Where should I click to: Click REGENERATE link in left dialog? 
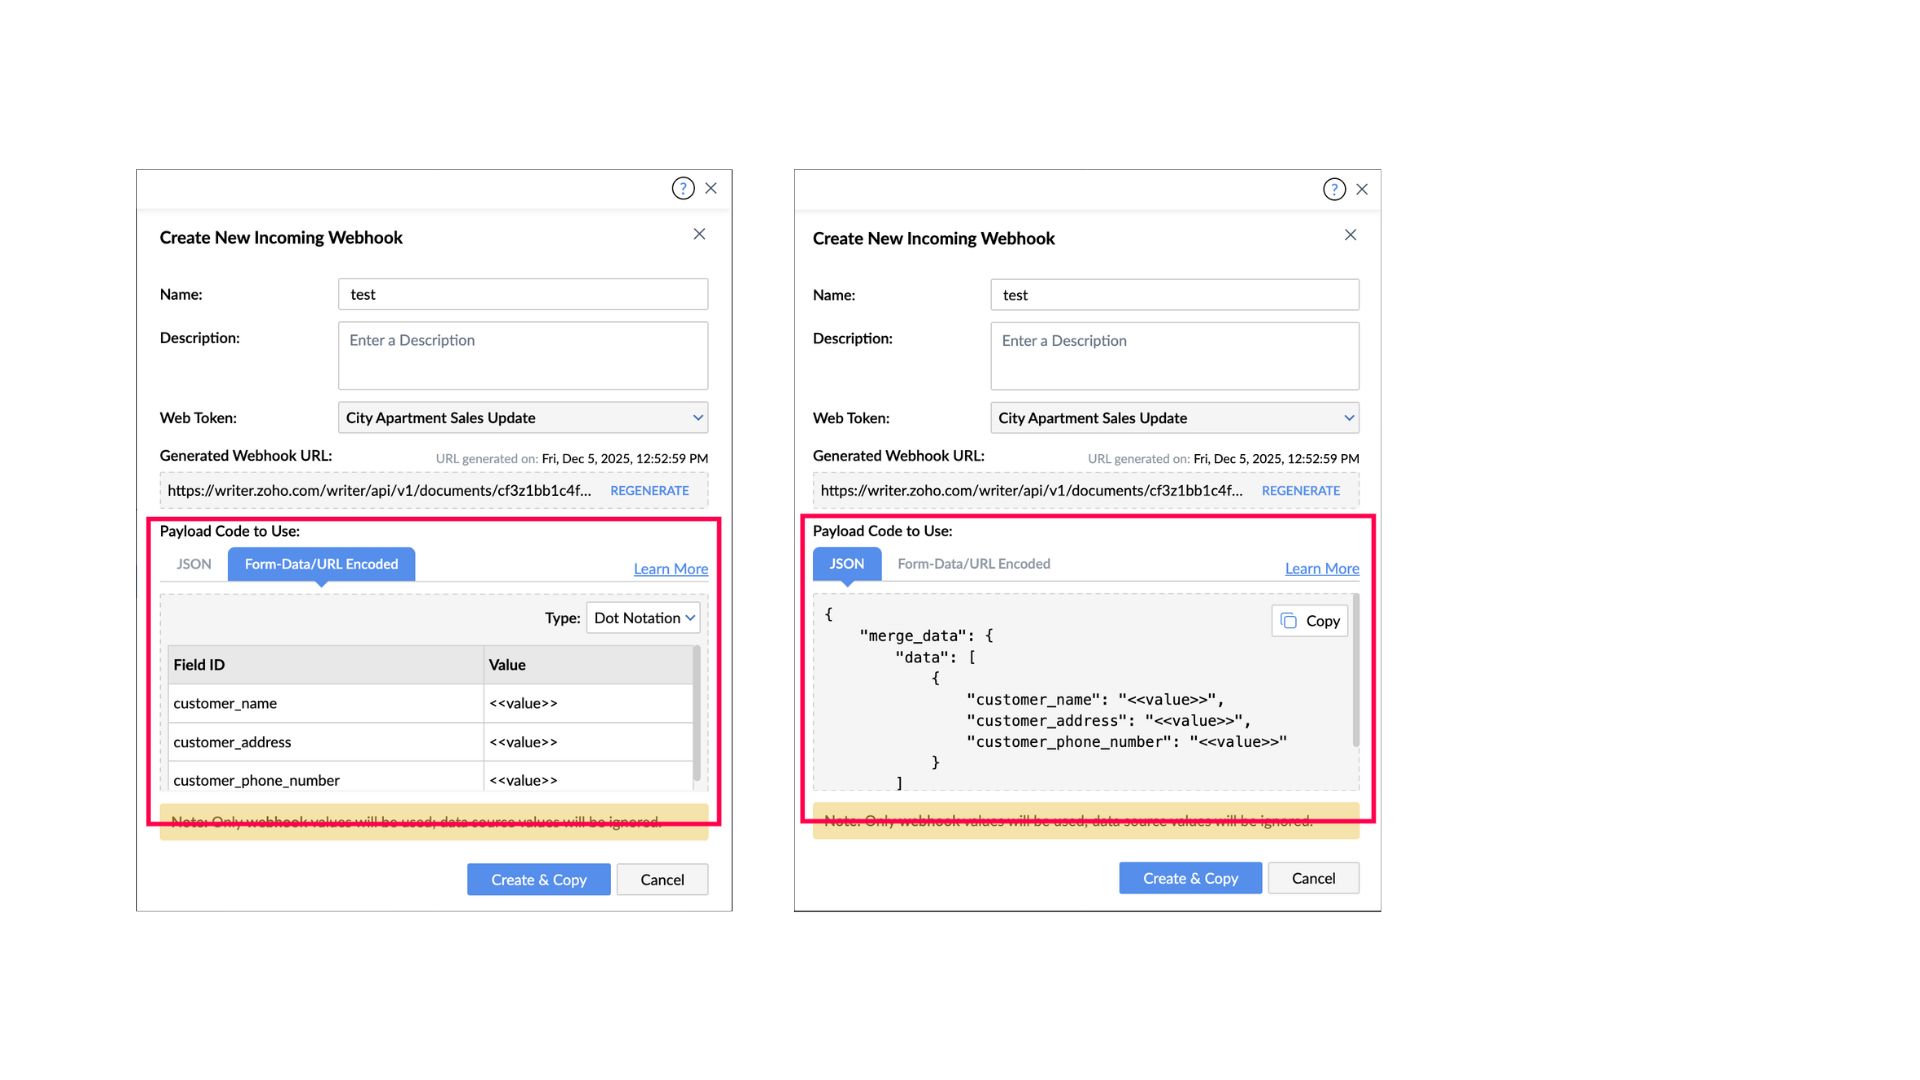click(x=649, y=491)
